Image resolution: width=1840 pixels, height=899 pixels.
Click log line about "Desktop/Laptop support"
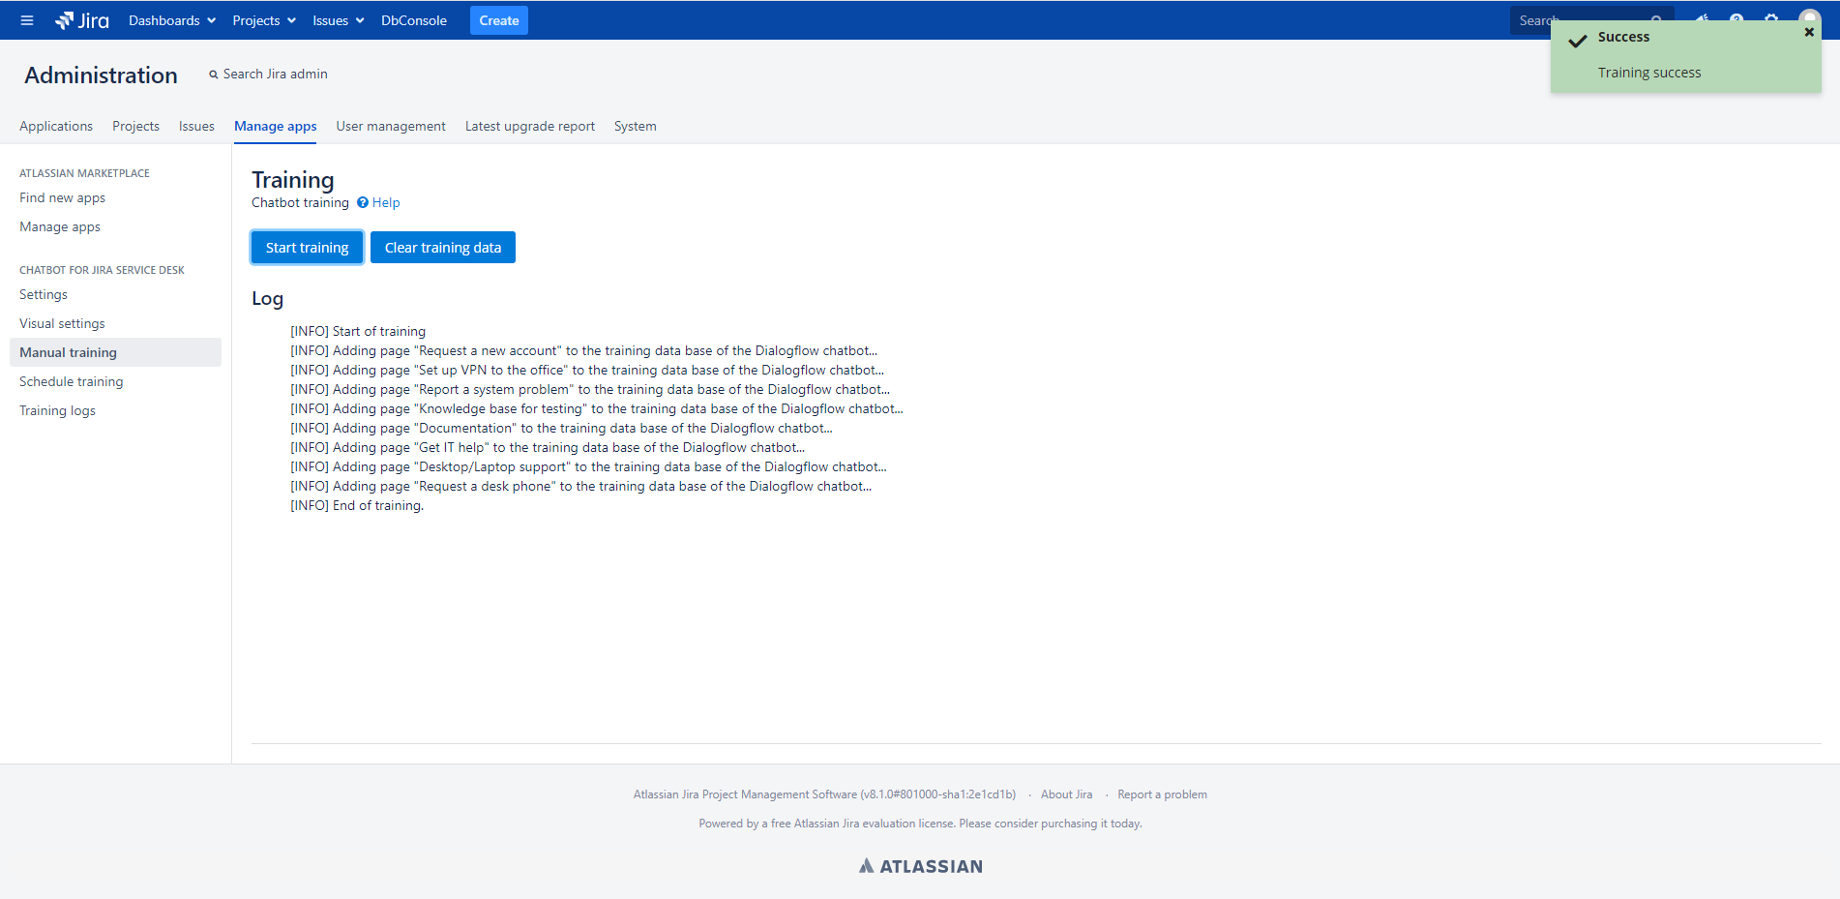(x=589, y=467)
